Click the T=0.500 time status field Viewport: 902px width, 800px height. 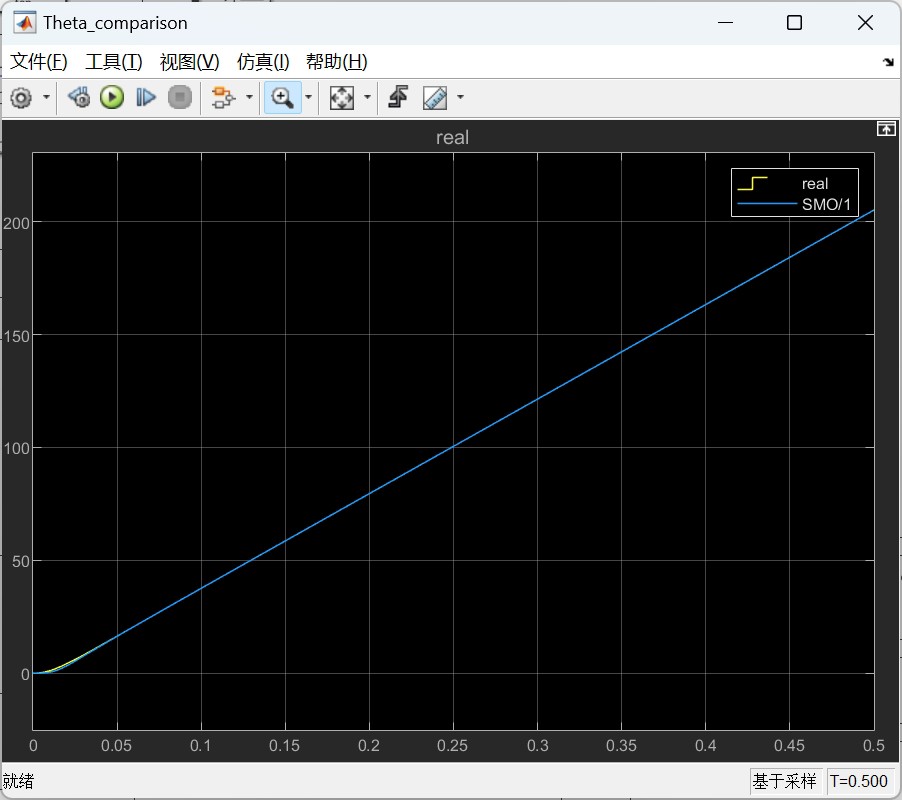pos(859,781)
